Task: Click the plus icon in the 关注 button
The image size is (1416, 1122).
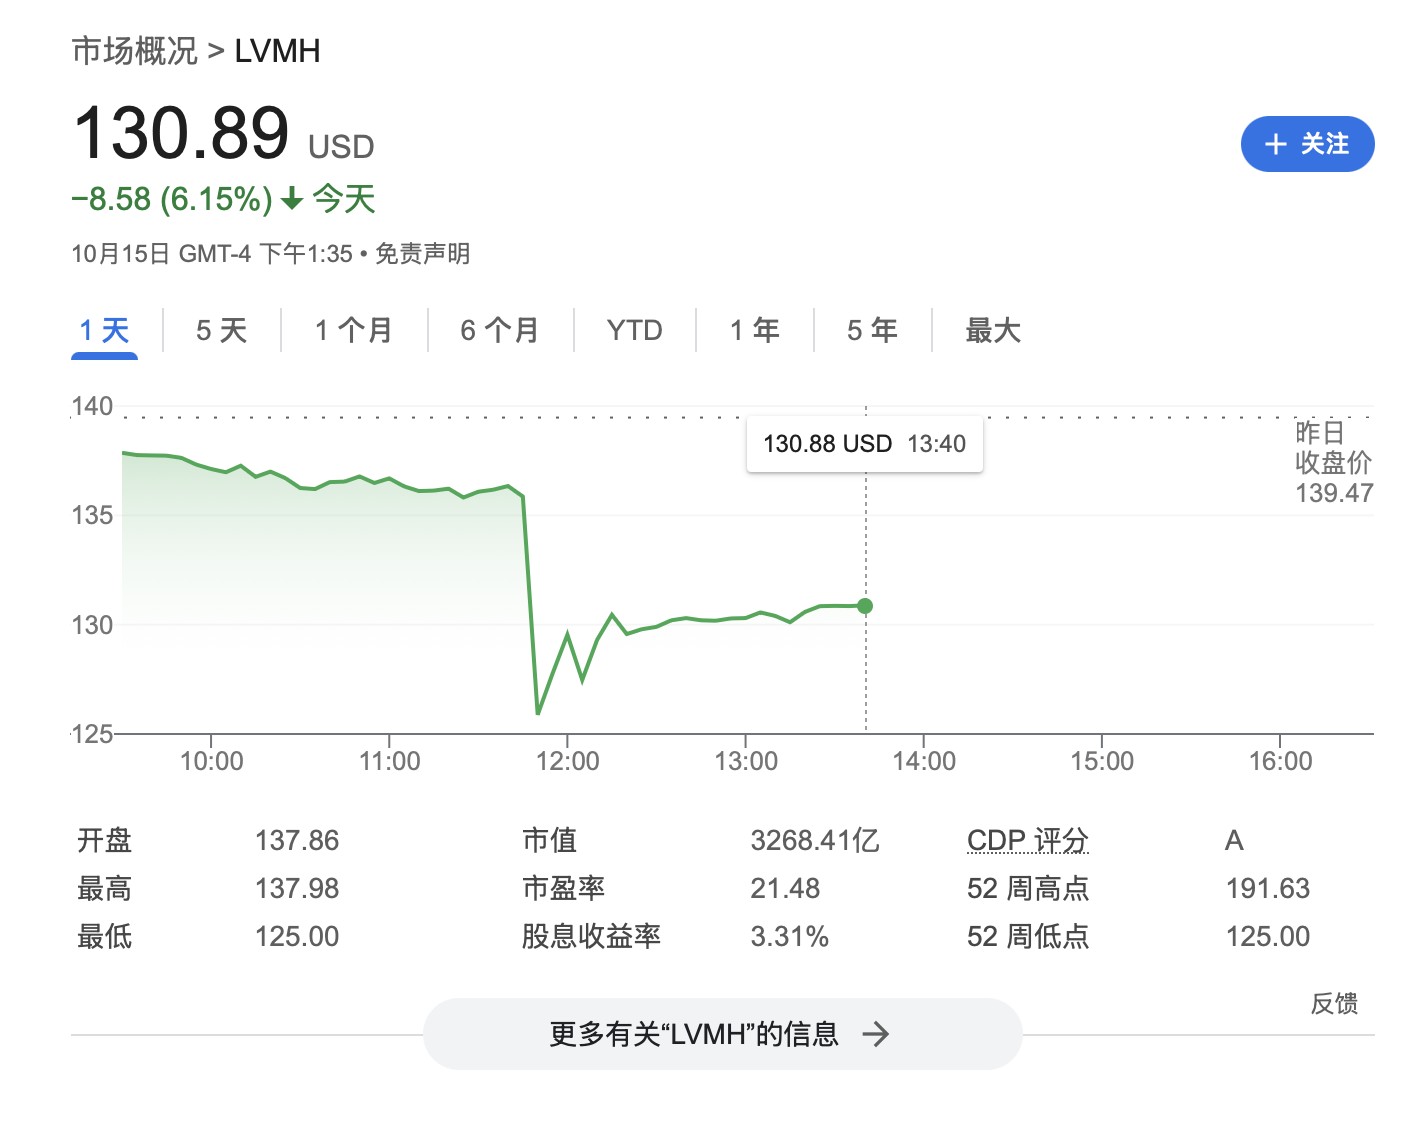Action: coord(1275,144)
